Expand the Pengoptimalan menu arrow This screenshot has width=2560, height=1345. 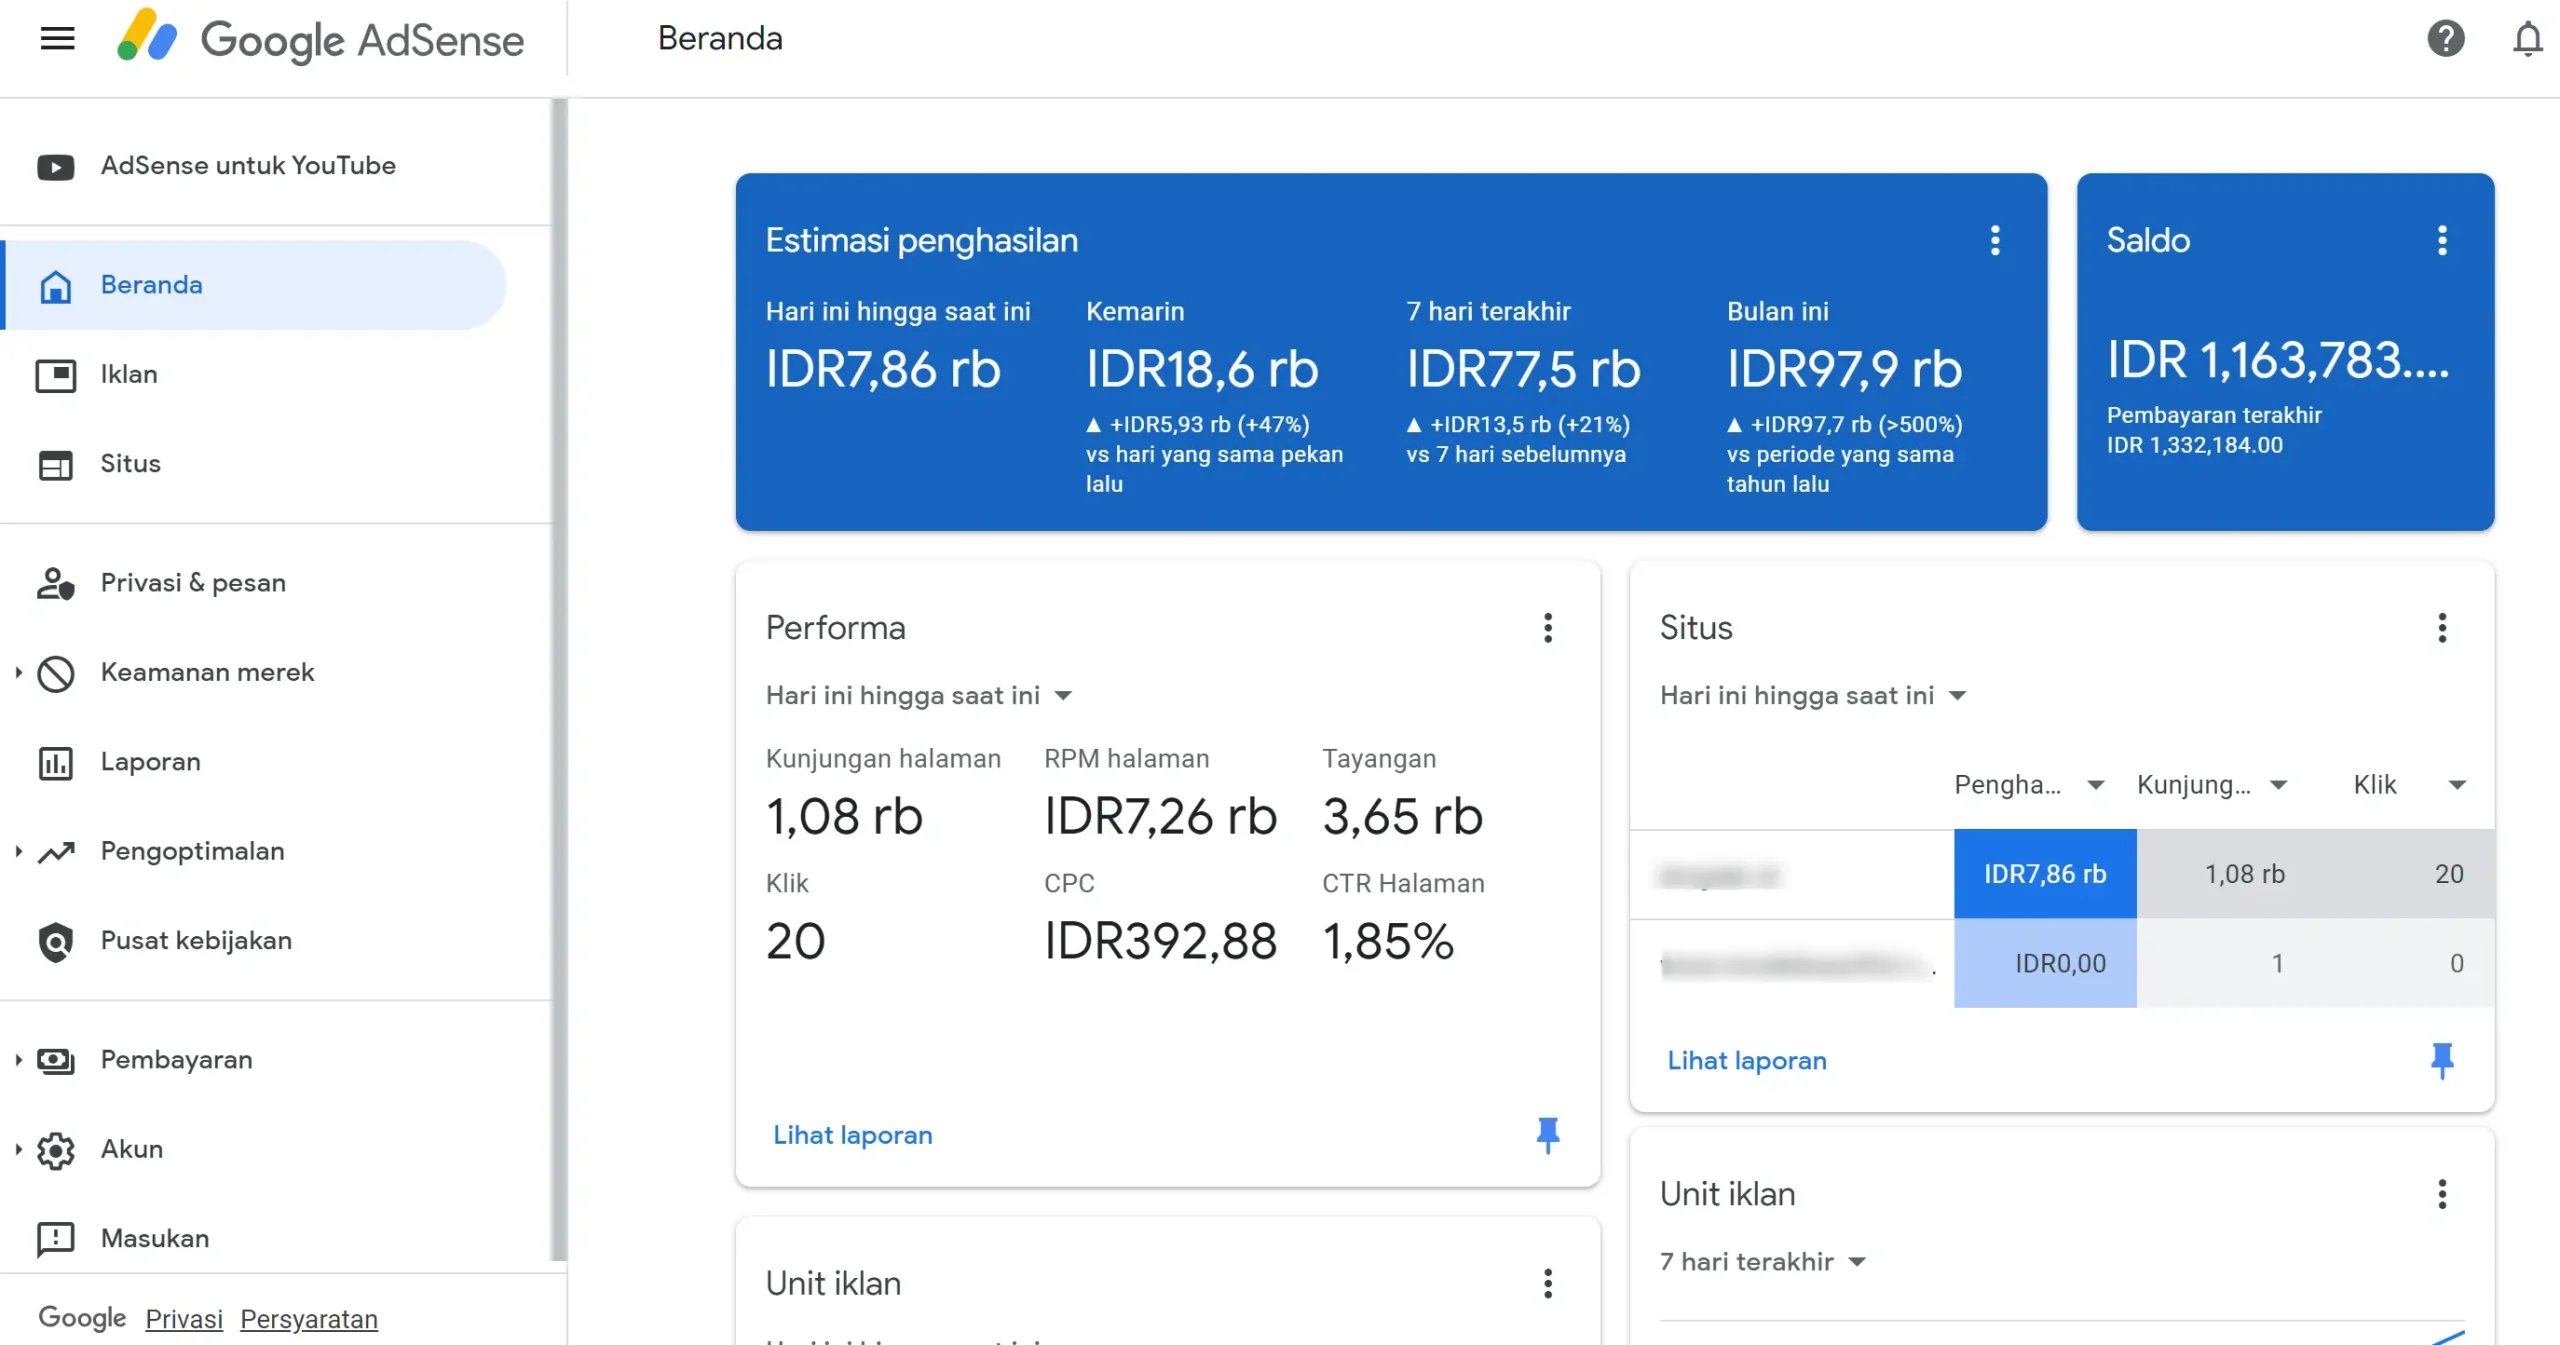(18, 852)
